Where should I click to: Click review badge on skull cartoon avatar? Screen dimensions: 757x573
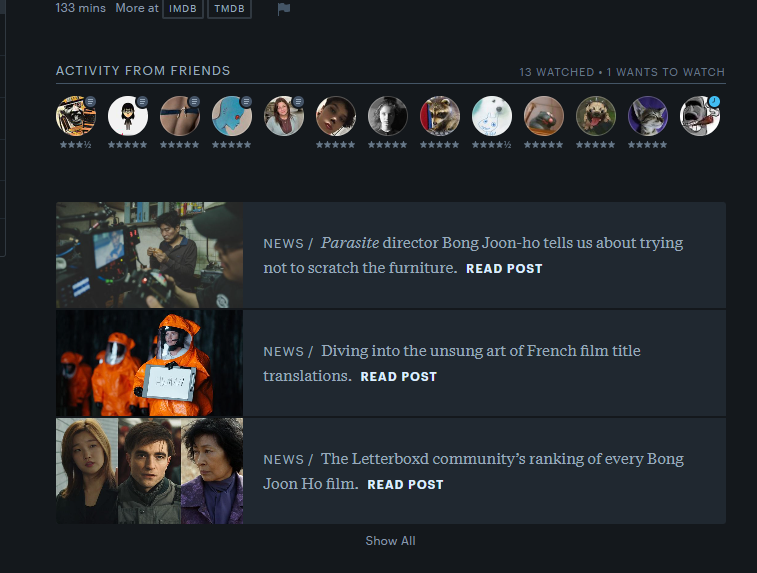point(90,101)
